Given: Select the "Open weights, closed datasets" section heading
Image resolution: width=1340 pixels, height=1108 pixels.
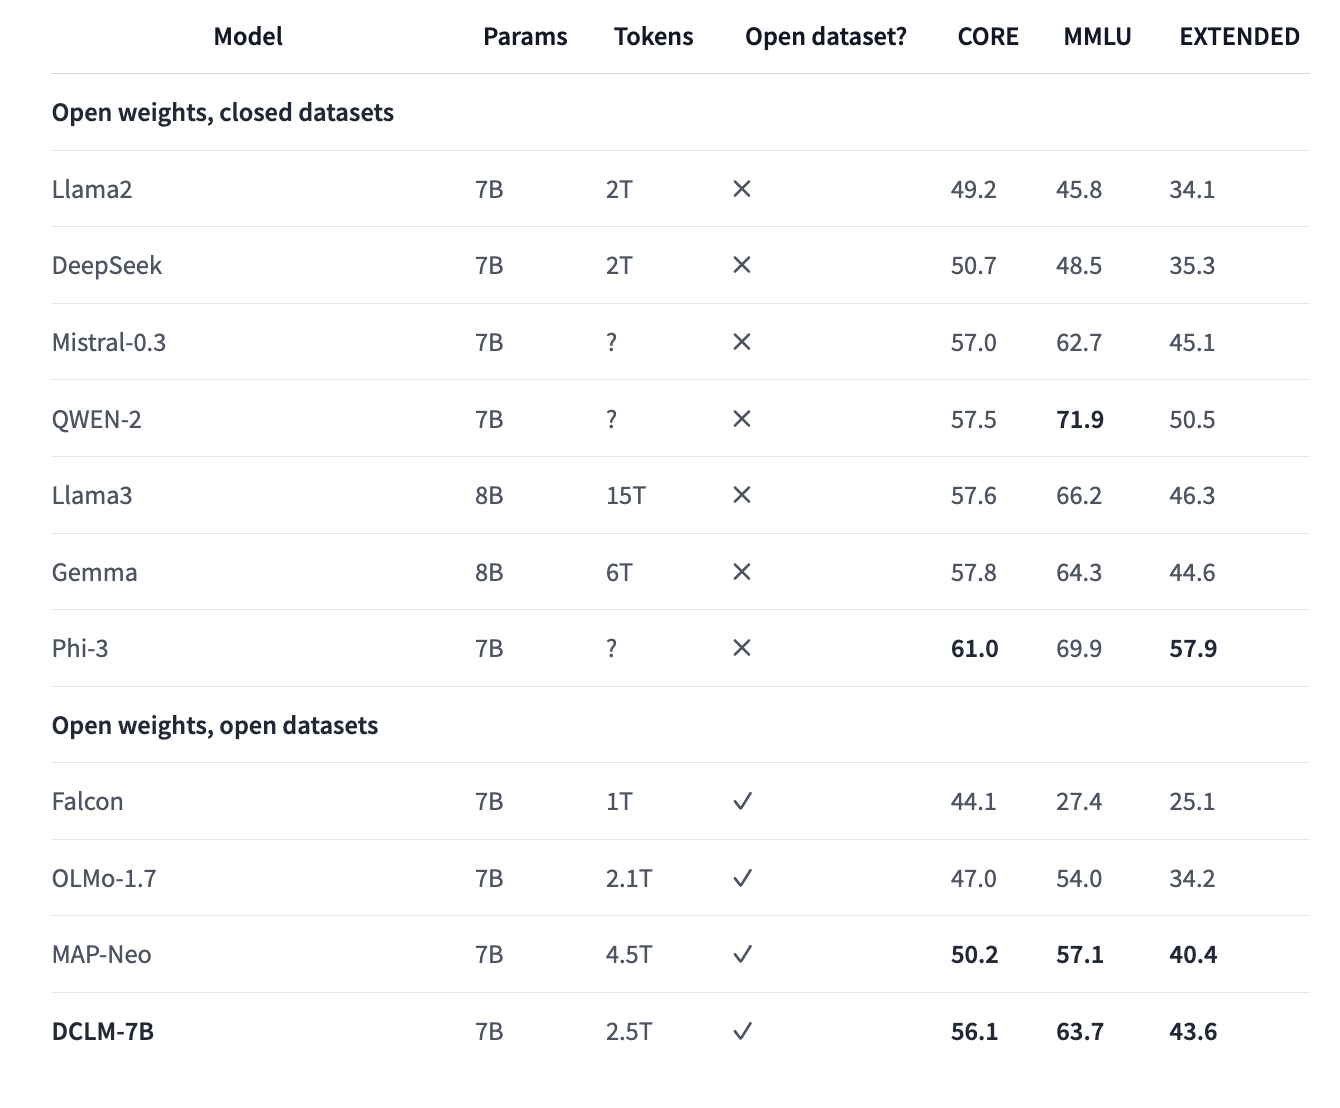Looking at the screenshot, I should [223, 112].
